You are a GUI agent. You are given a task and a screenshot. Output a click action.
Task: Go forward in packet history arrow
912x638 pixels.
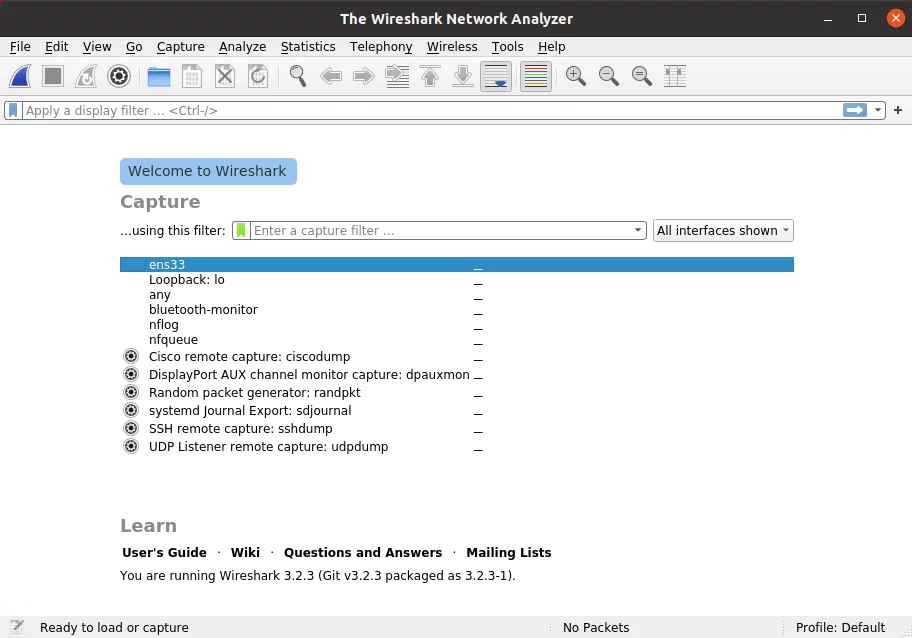[x=364, y=76]
